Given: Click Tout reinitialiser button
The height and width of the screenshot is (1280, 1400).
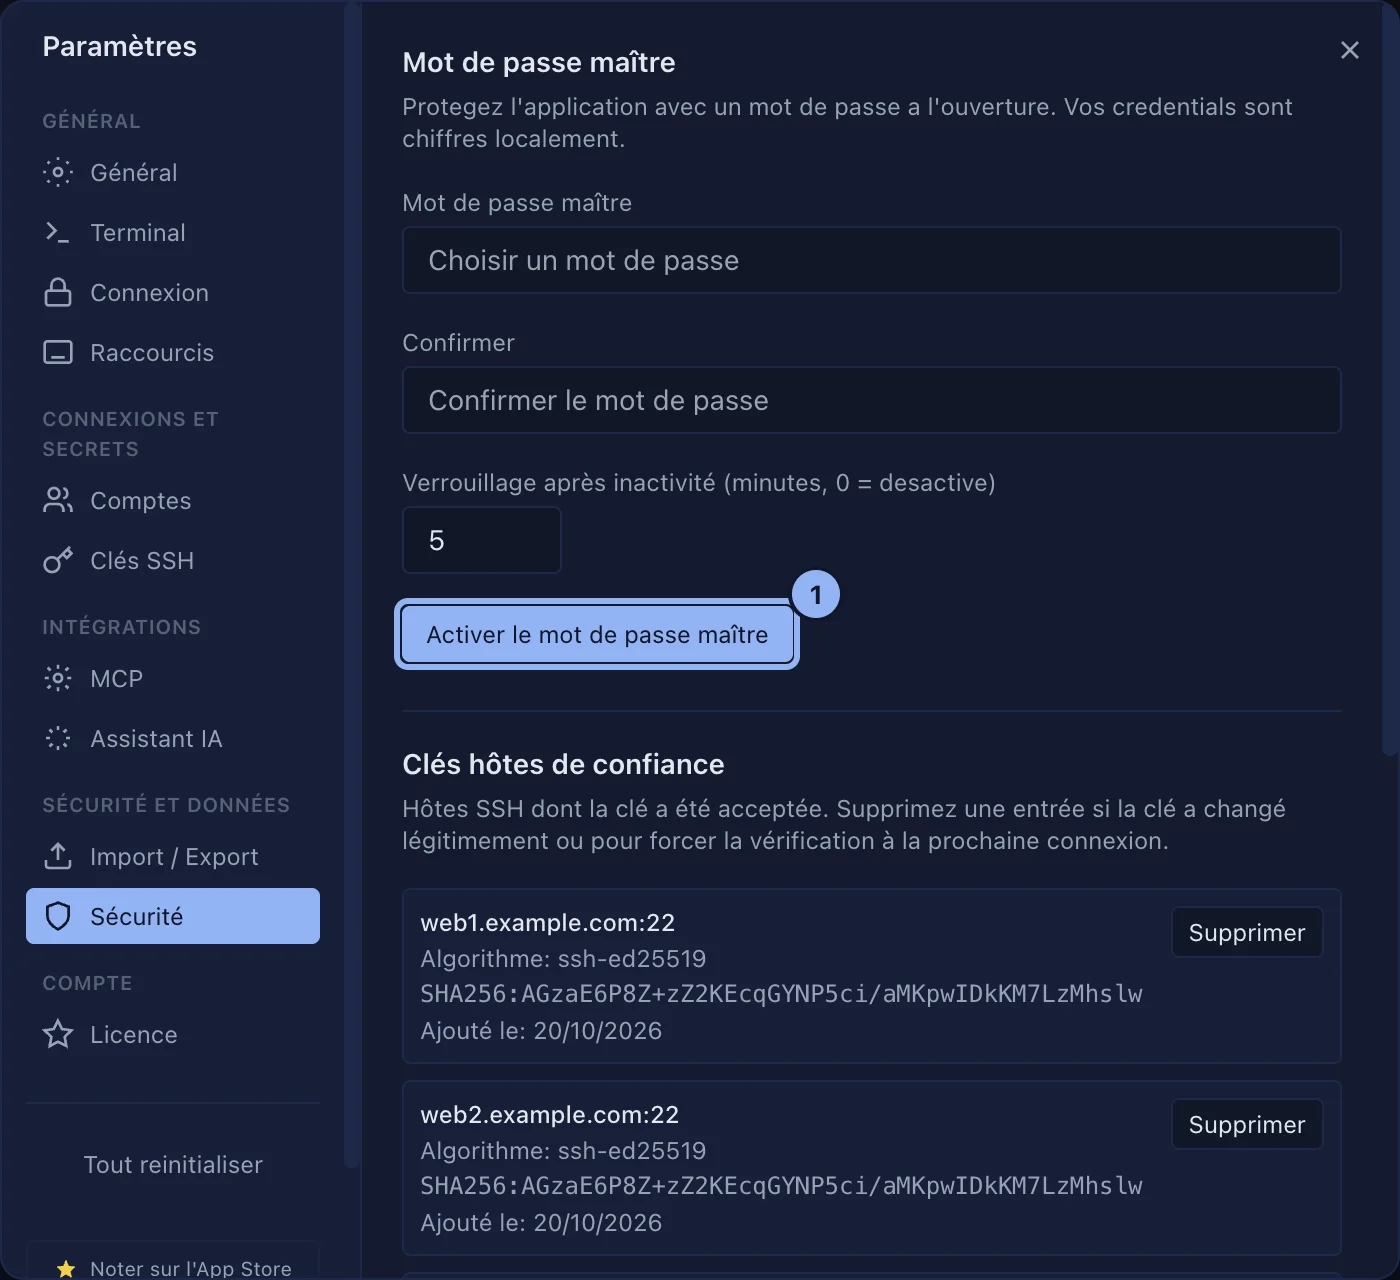Looking at the screenshot, I should [173, 1165].
